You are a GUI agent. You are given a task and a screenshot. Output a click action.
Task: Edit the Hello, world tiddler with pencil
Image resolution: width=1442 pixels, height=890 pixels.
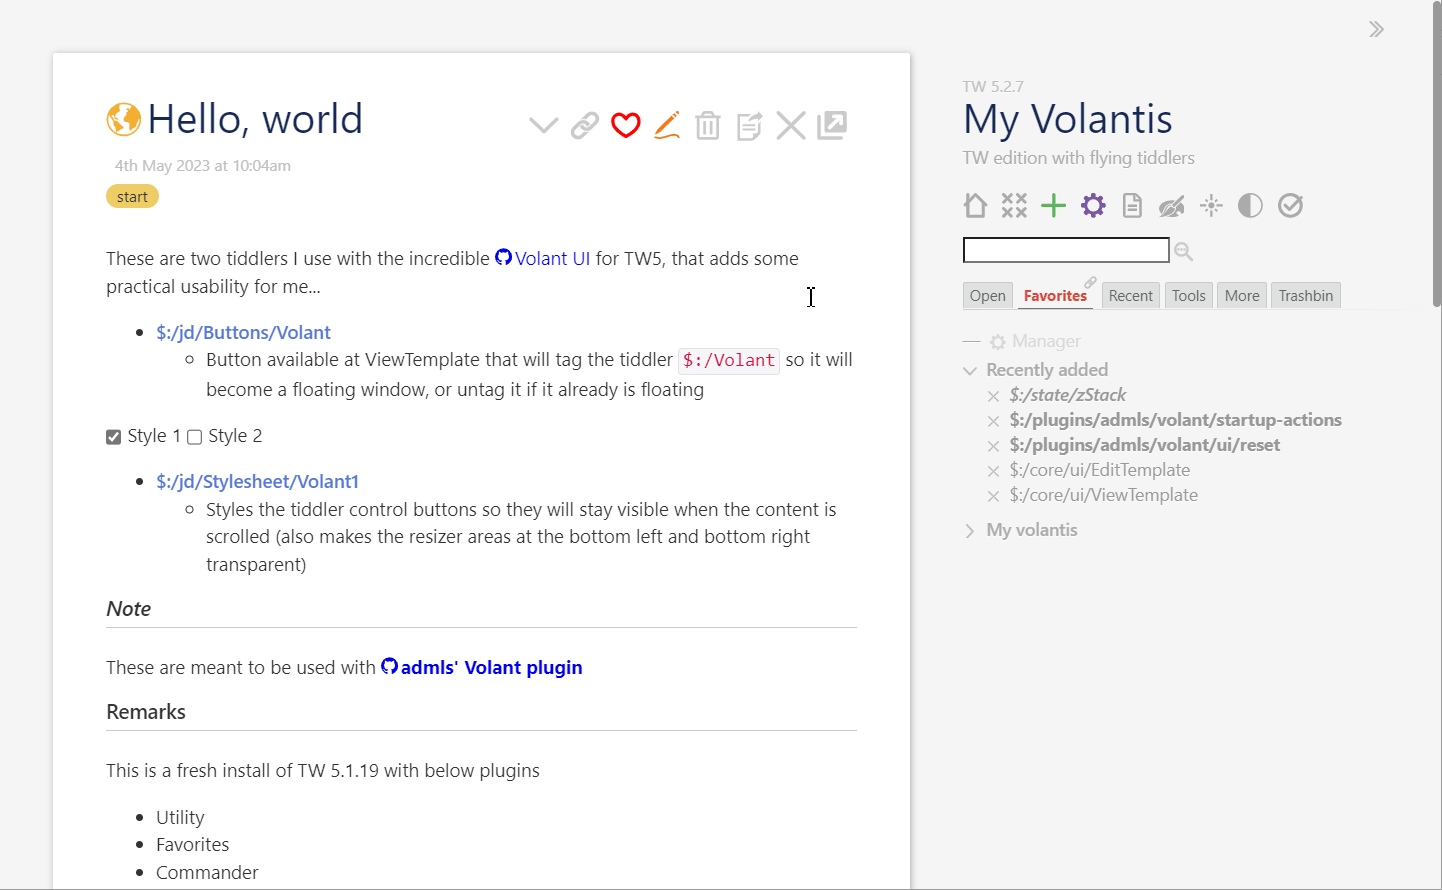[667, 125]
